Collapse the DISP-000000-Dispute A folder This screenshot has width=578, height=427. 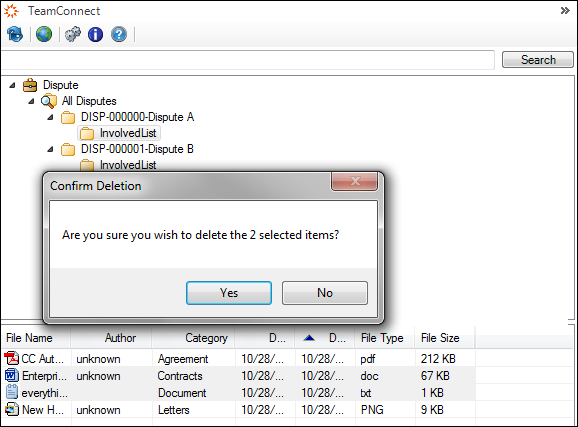pyautogui.click(x=51, y=117)
